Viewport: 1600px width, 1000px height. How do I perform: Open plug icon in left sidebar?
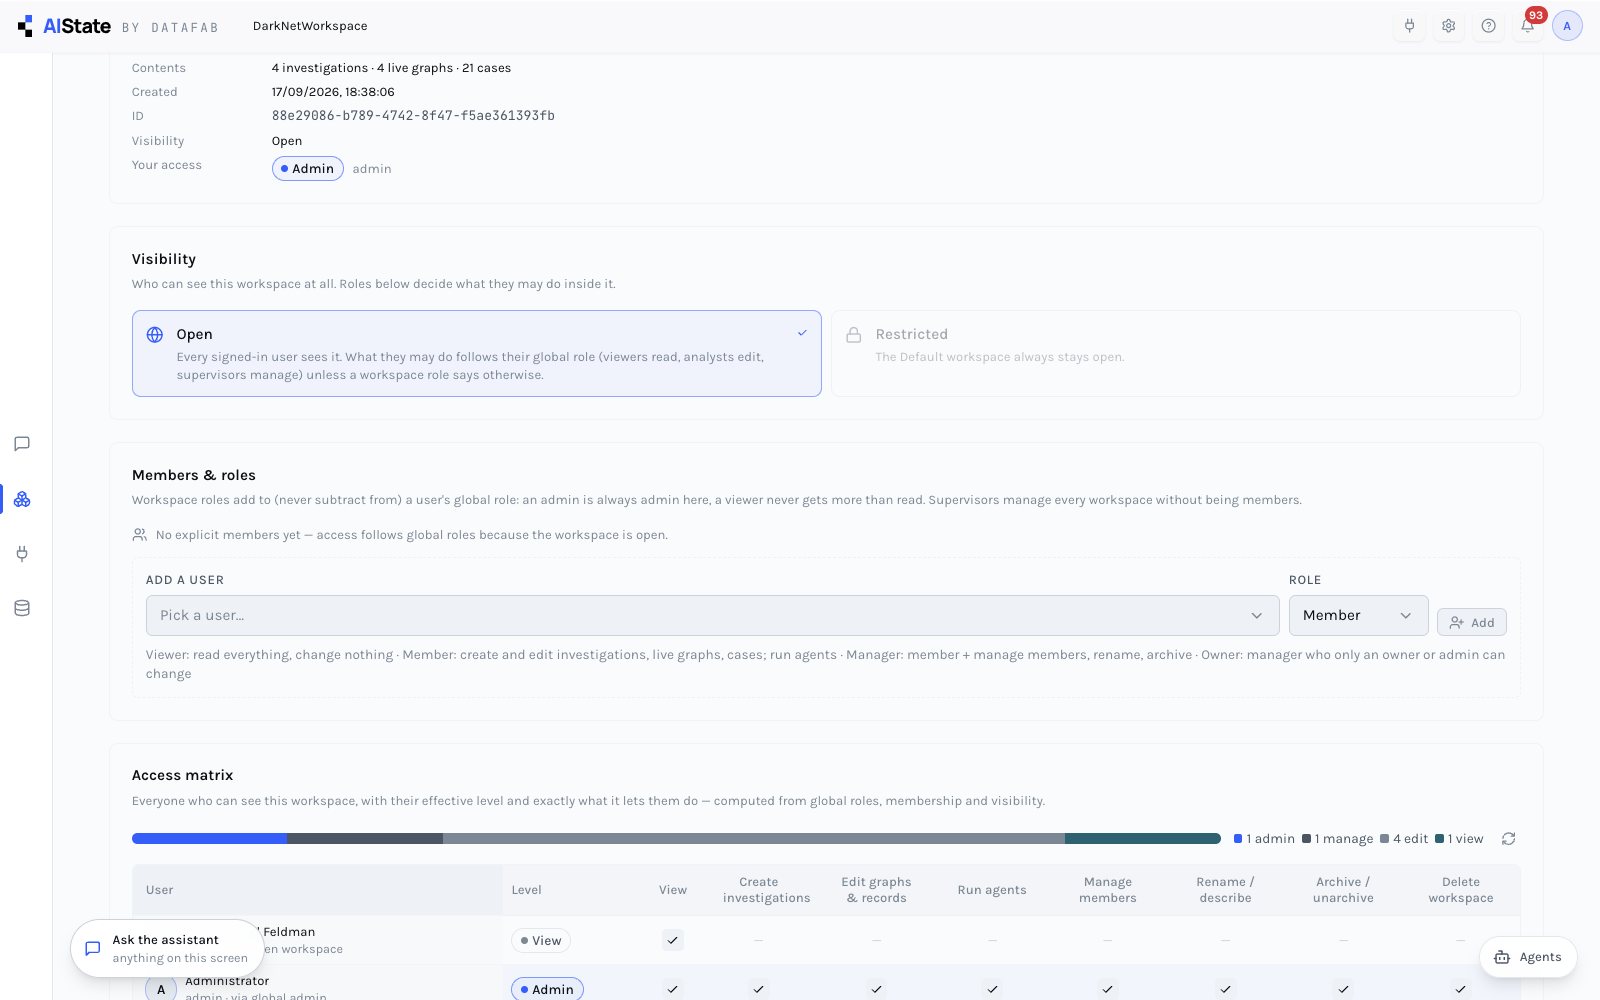[22, 553]
